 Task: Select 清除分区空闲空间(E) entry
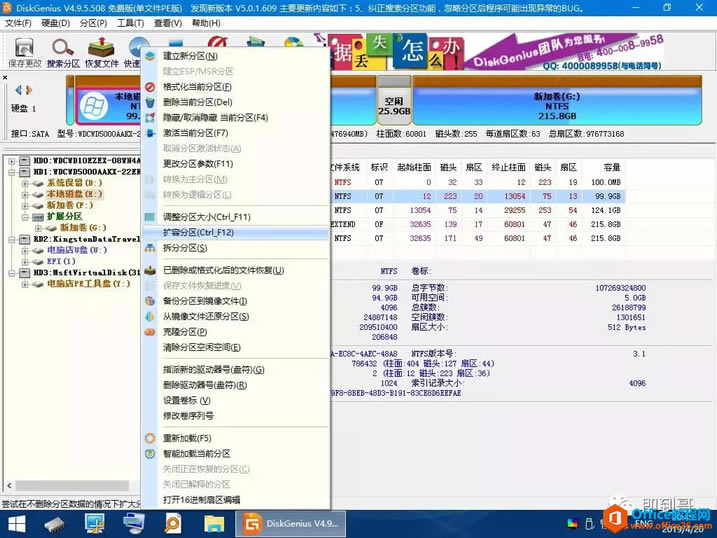pyautogui.click(x=202, y=347)
